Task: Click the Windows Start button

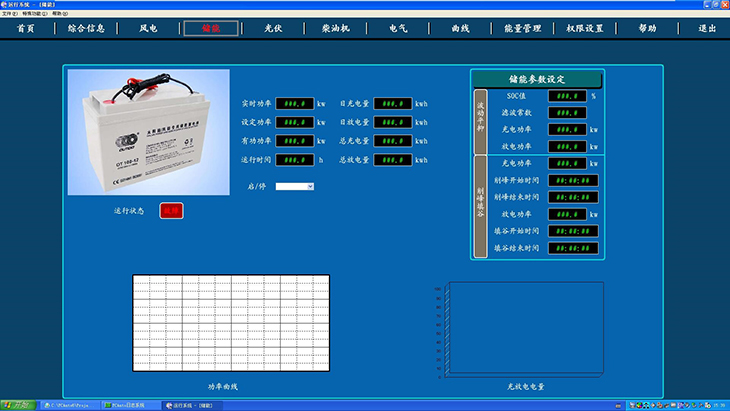Action: (20, 405)
